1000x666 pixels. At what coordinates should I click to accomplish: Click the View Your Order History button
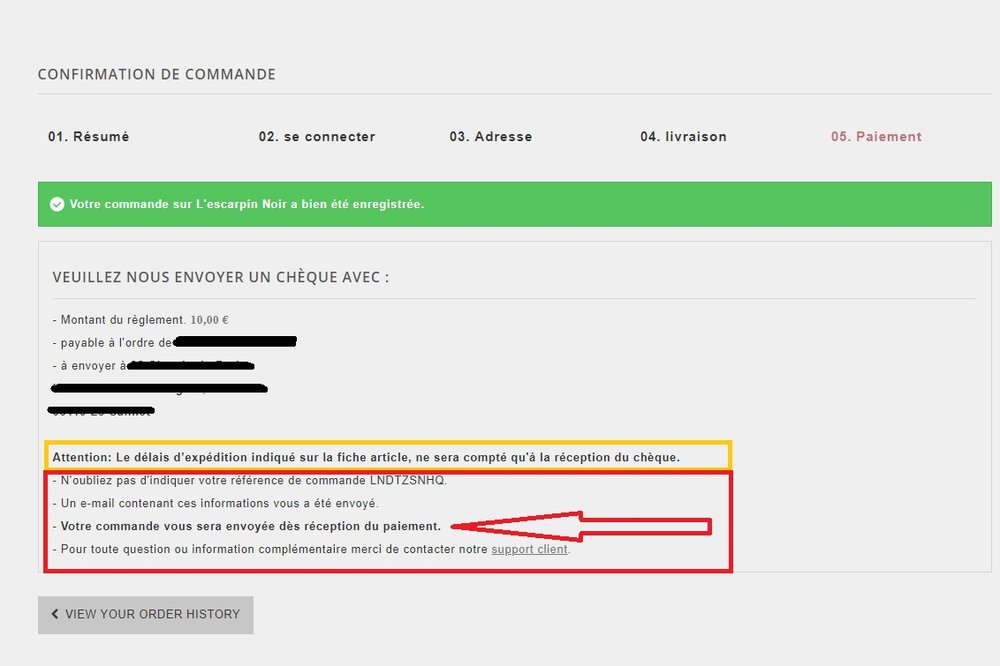coord(145,615)
